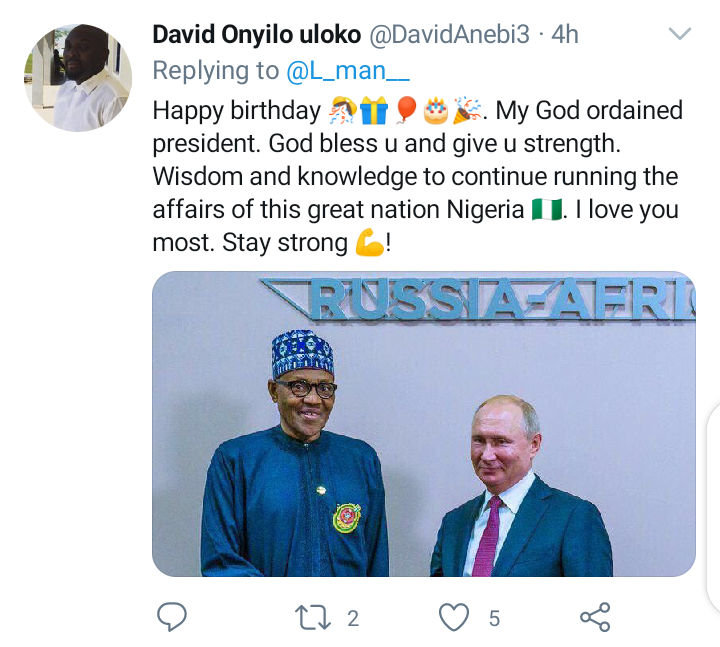
Task: Open the share icon options
Action: [x=595, y=617]
